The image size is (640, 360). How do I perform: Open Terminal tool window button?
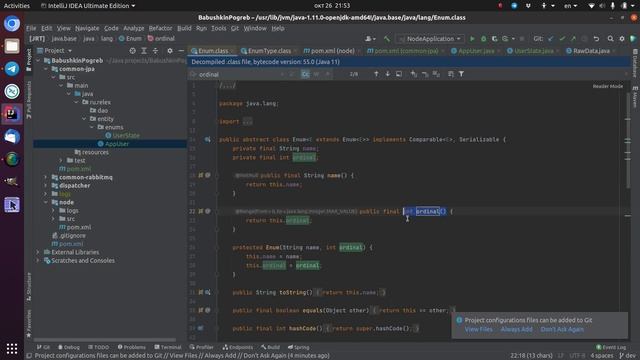168,347
